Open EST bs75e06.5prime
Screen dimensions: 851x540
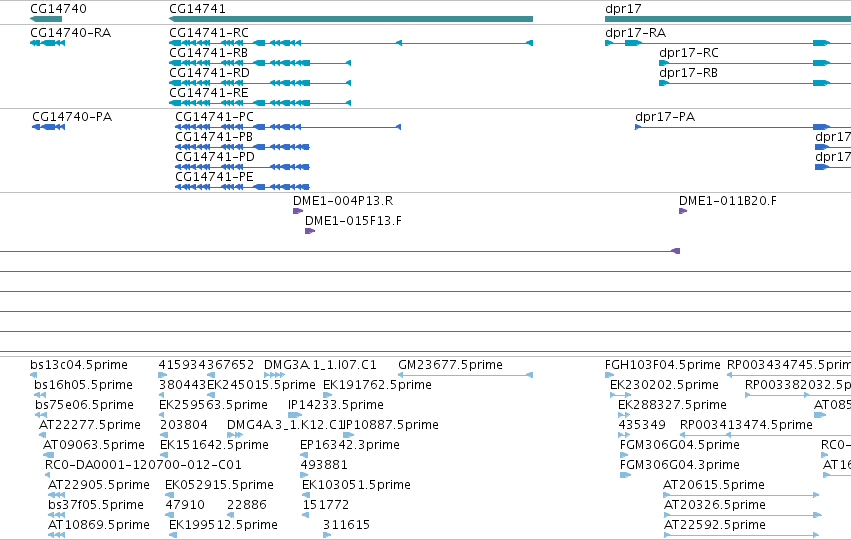(84, 405)
